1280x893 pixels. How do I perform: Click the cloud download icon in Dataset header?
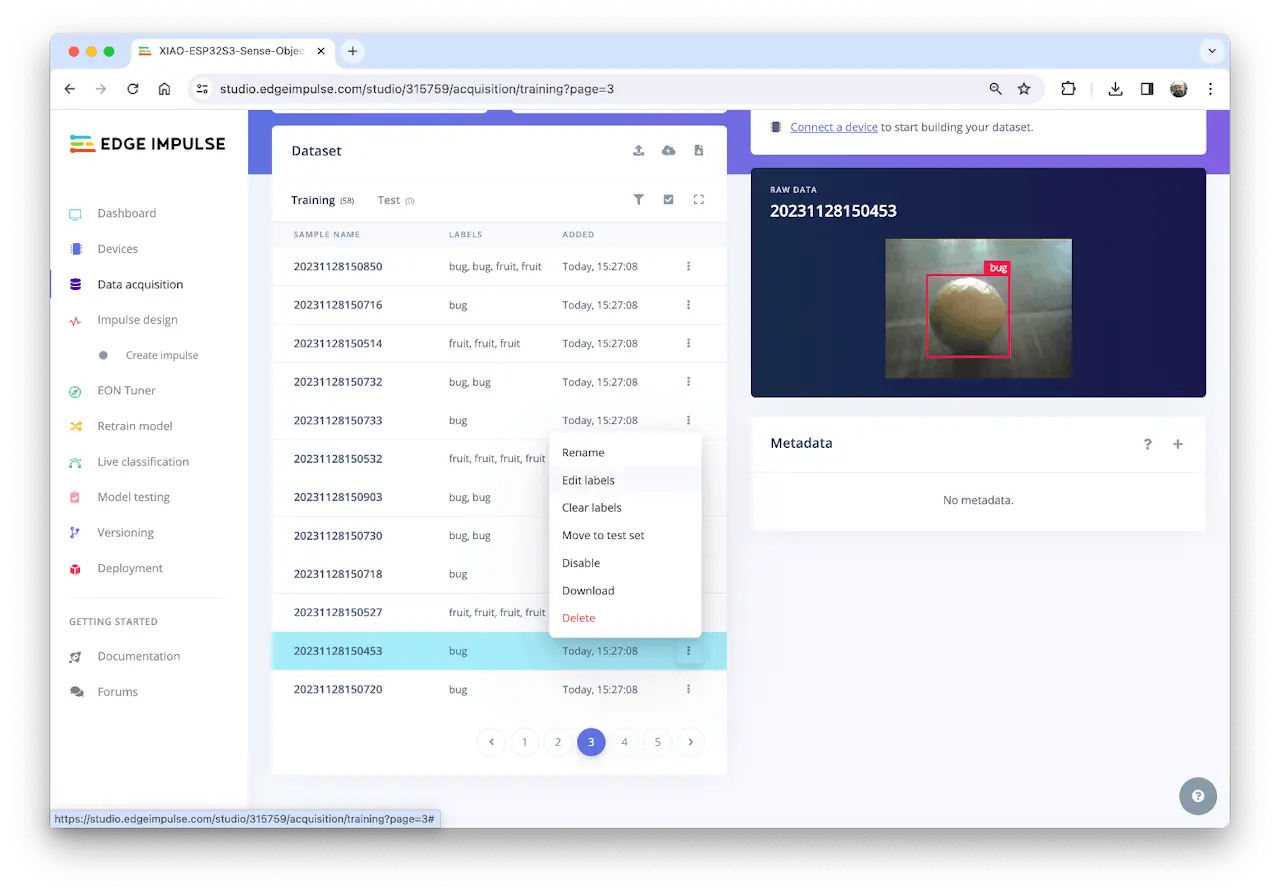click(668, 151)
